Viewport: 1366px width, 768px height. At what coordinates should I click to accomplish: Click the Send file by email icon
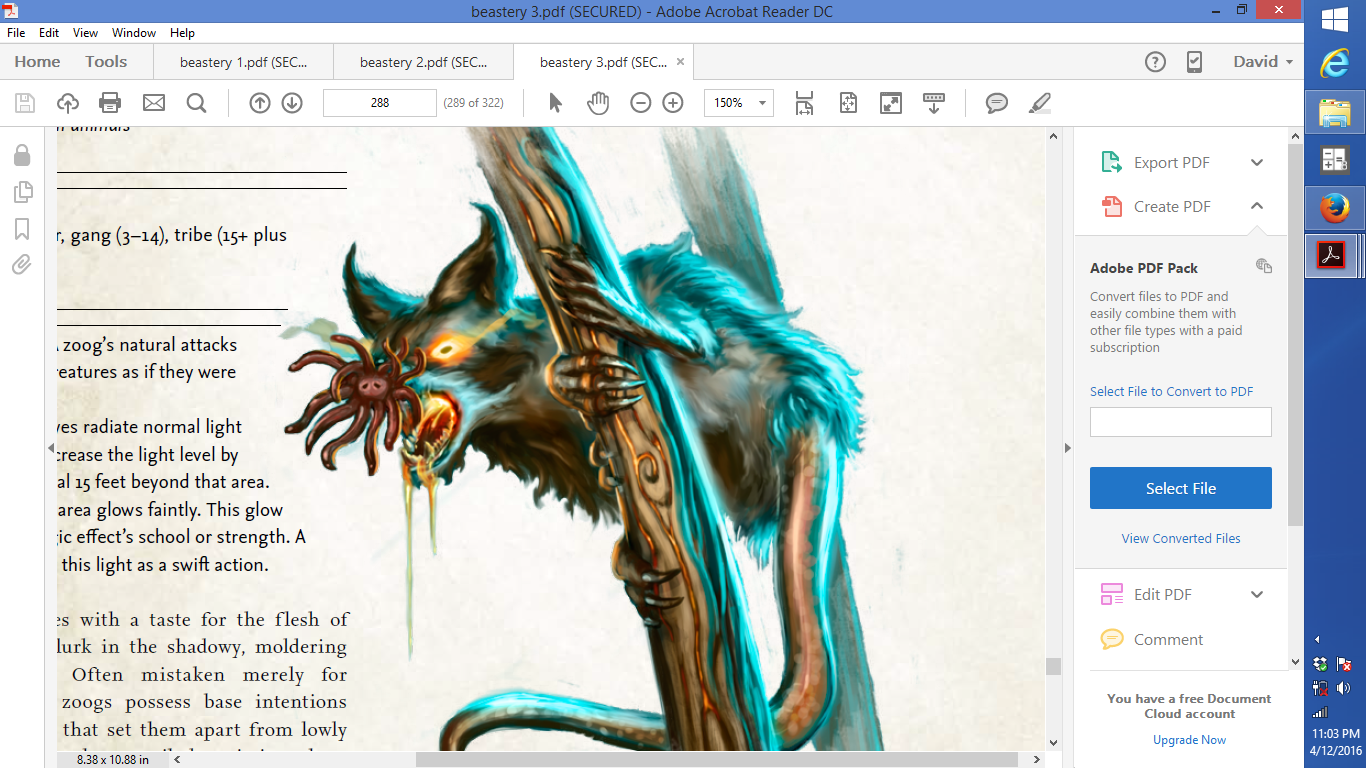pyautogui.click(x=153, y=103)
